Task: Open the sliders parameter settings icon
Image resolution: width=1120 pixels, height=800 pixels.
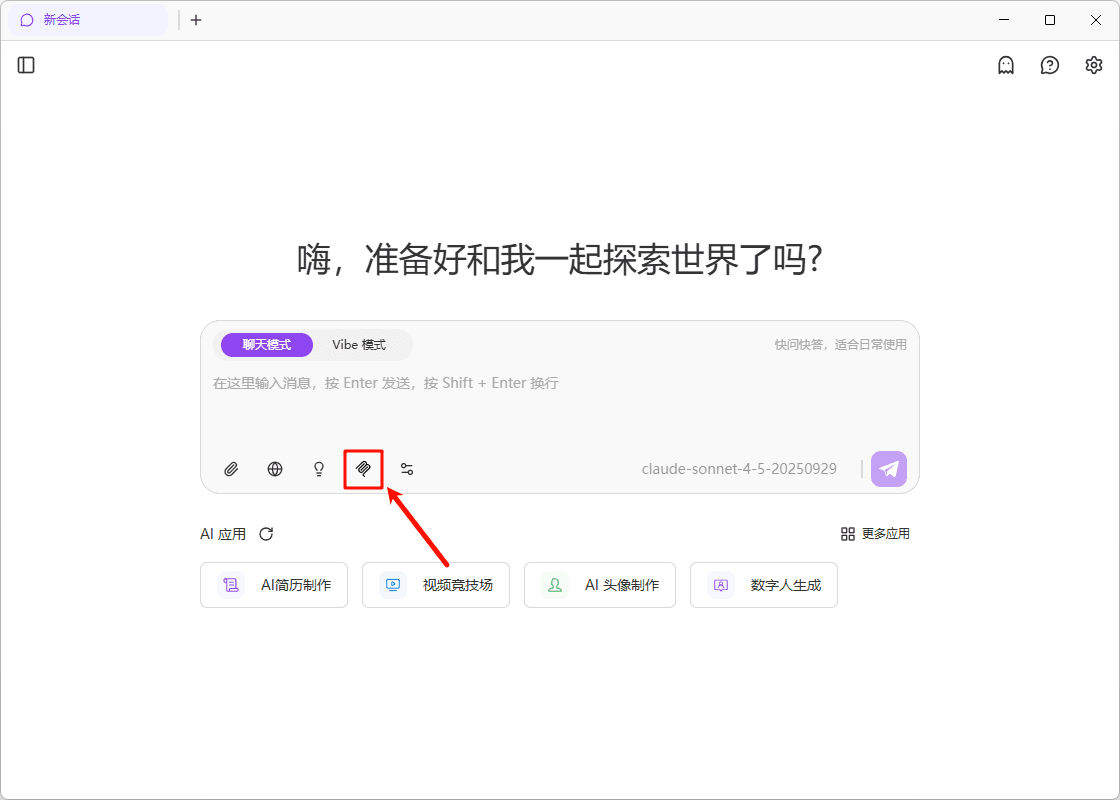Action: (407, 469)
